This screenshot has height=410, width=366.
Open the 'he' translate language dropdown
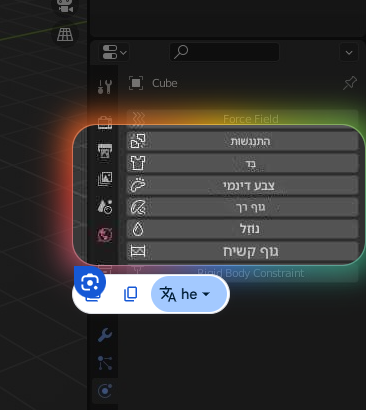pyautogui.click(x=189, y=294)
